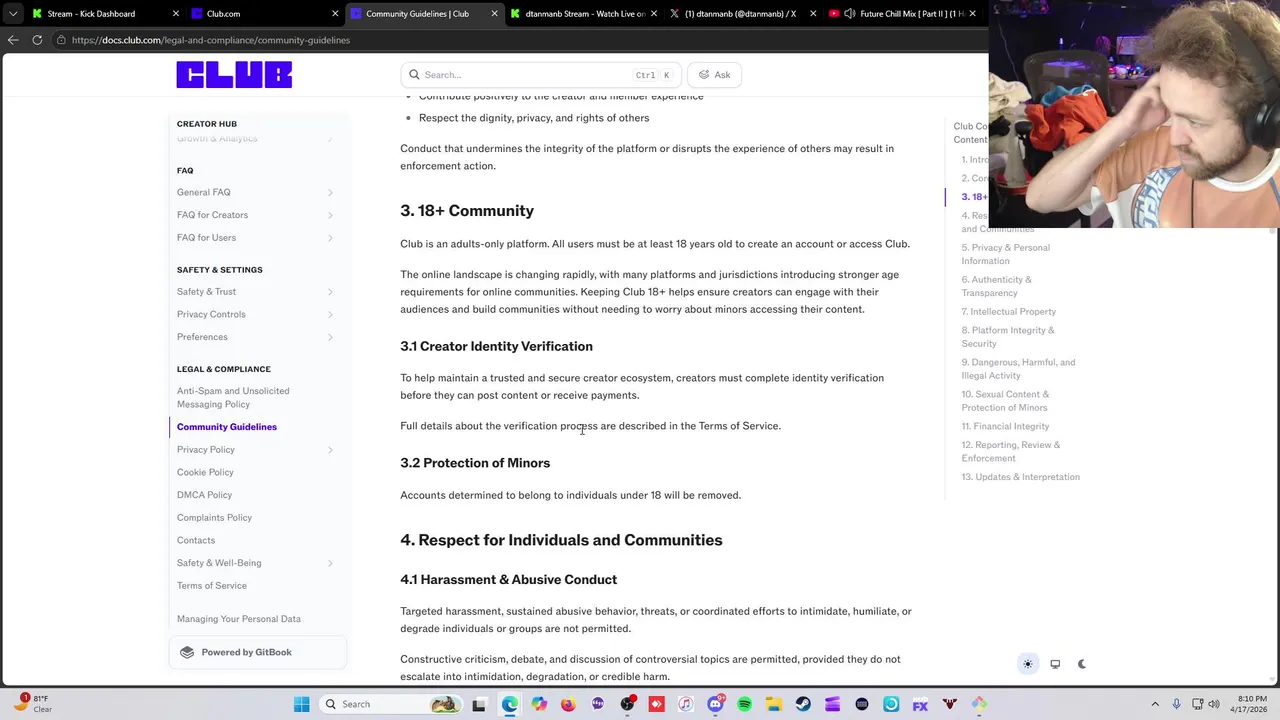Jump to 13. Updates & Interpretation
Viewport: 1280px width, 720px height.
[x=1021, y=477]
